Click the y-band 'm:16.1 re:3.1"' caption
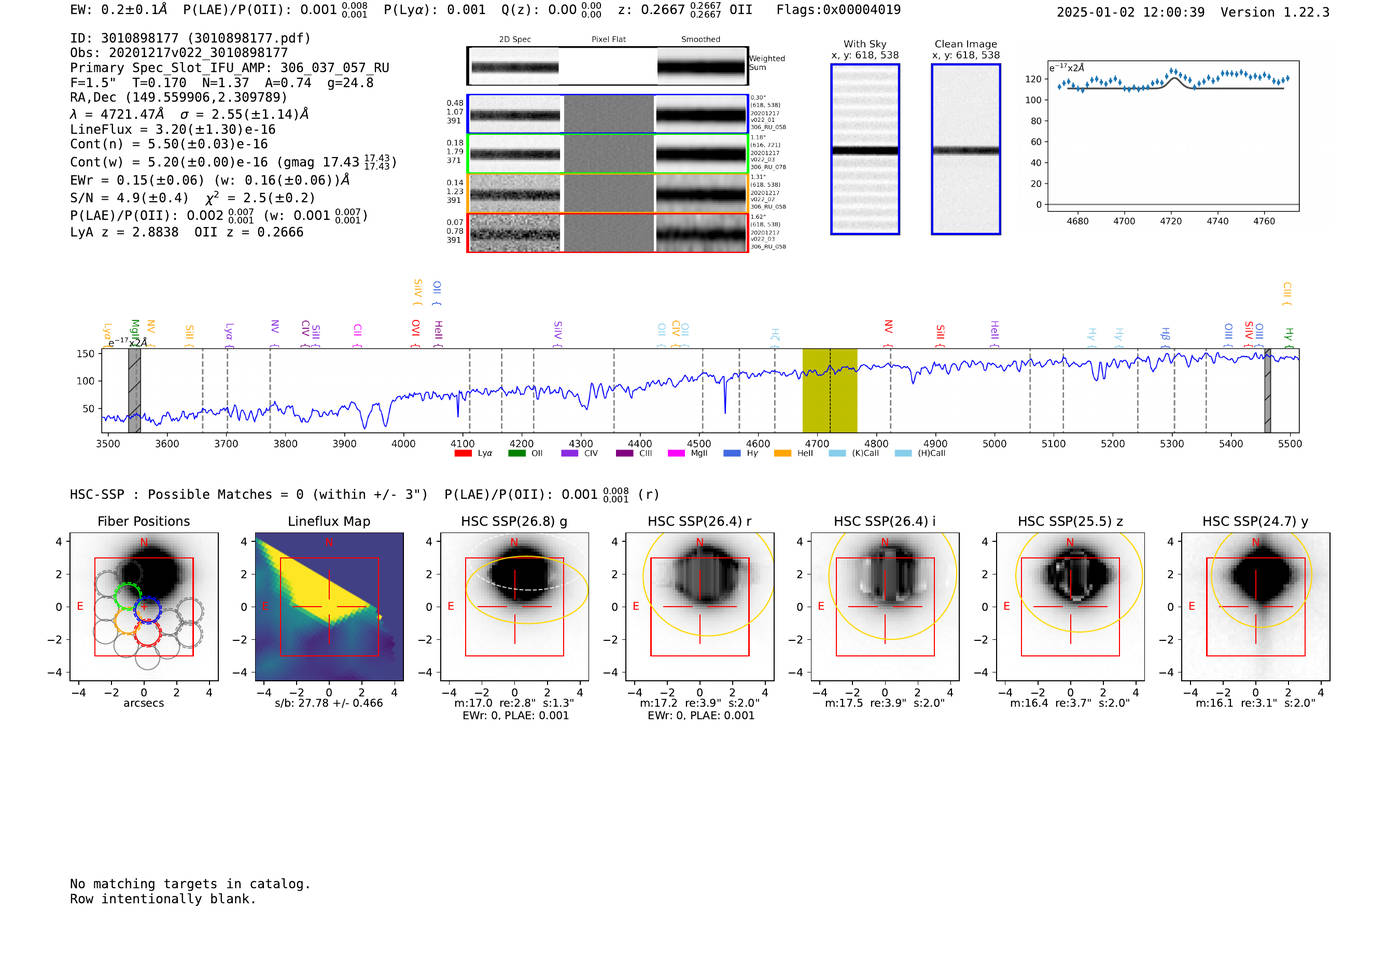The width and height of the screenshot is (1400, 953). pyautogui.click(x=1255, y=703)
